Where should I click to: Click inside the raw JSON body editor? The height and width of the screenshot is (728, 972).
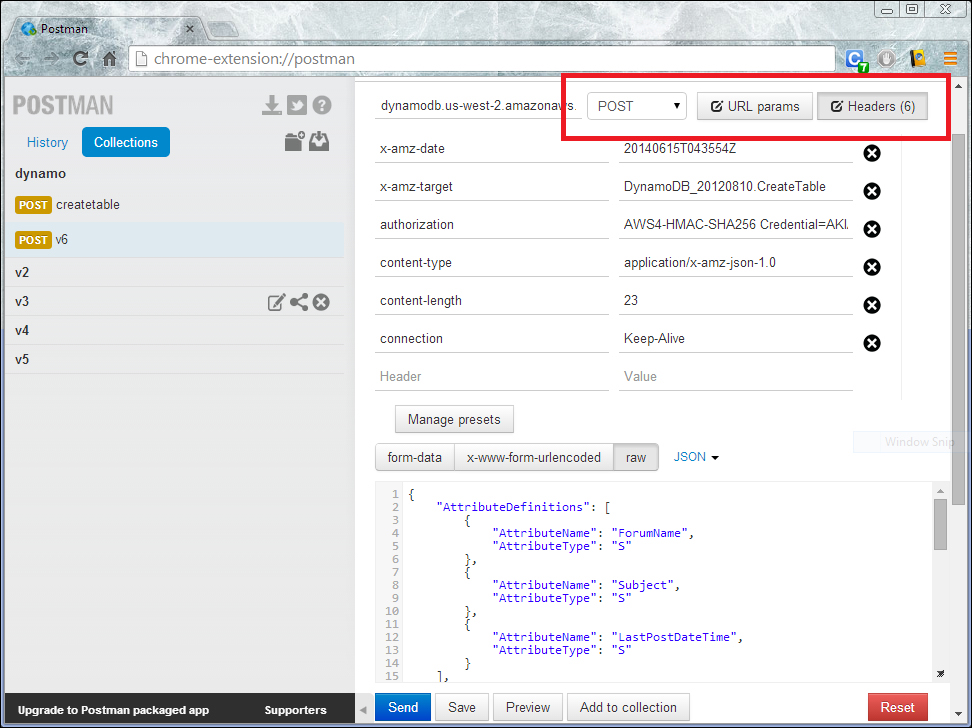tap(666, 583)
